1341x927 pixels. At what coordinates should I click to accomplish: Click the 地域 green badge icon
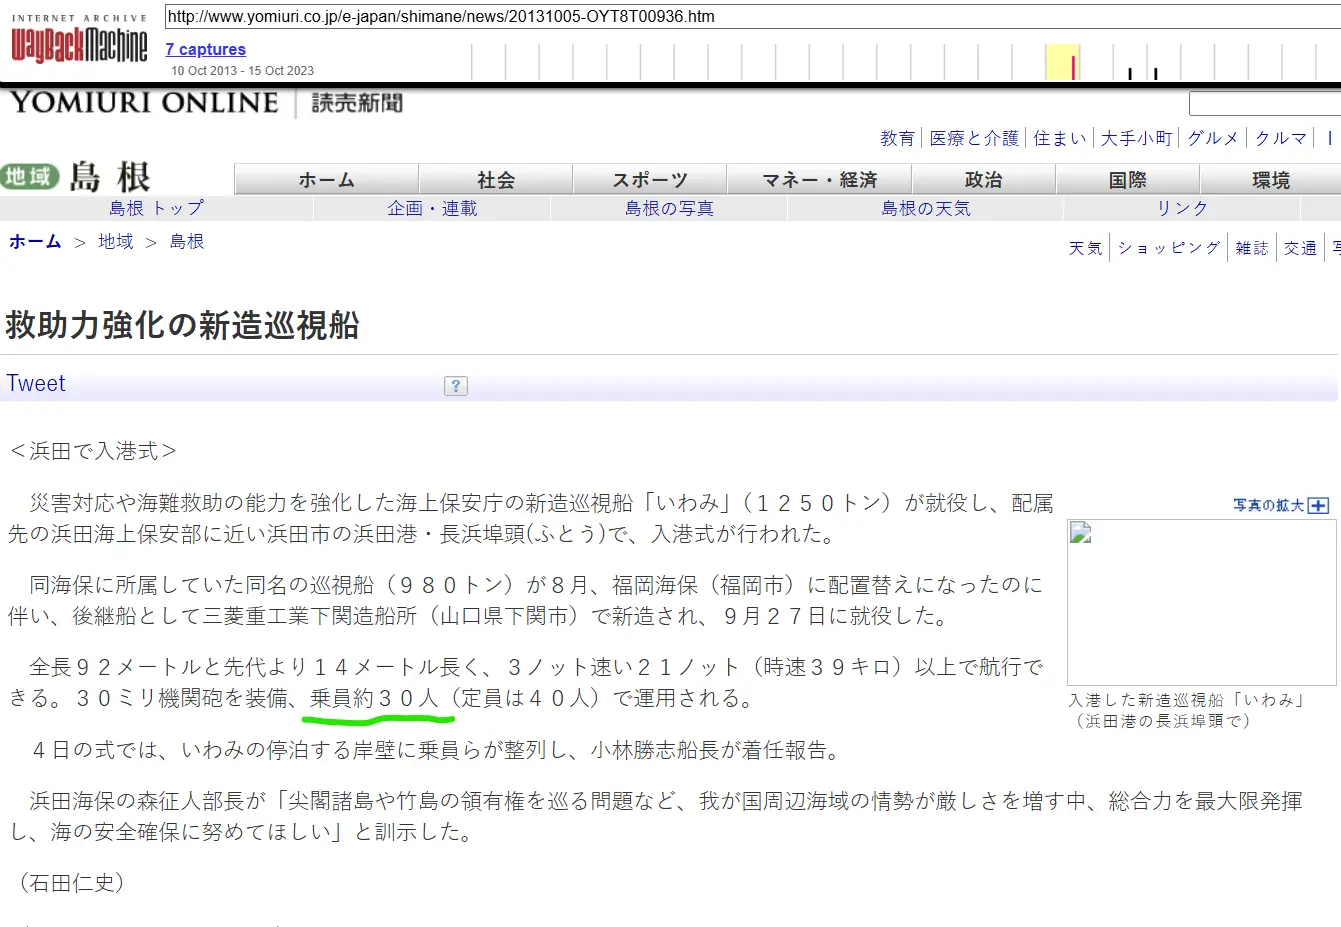30,177
